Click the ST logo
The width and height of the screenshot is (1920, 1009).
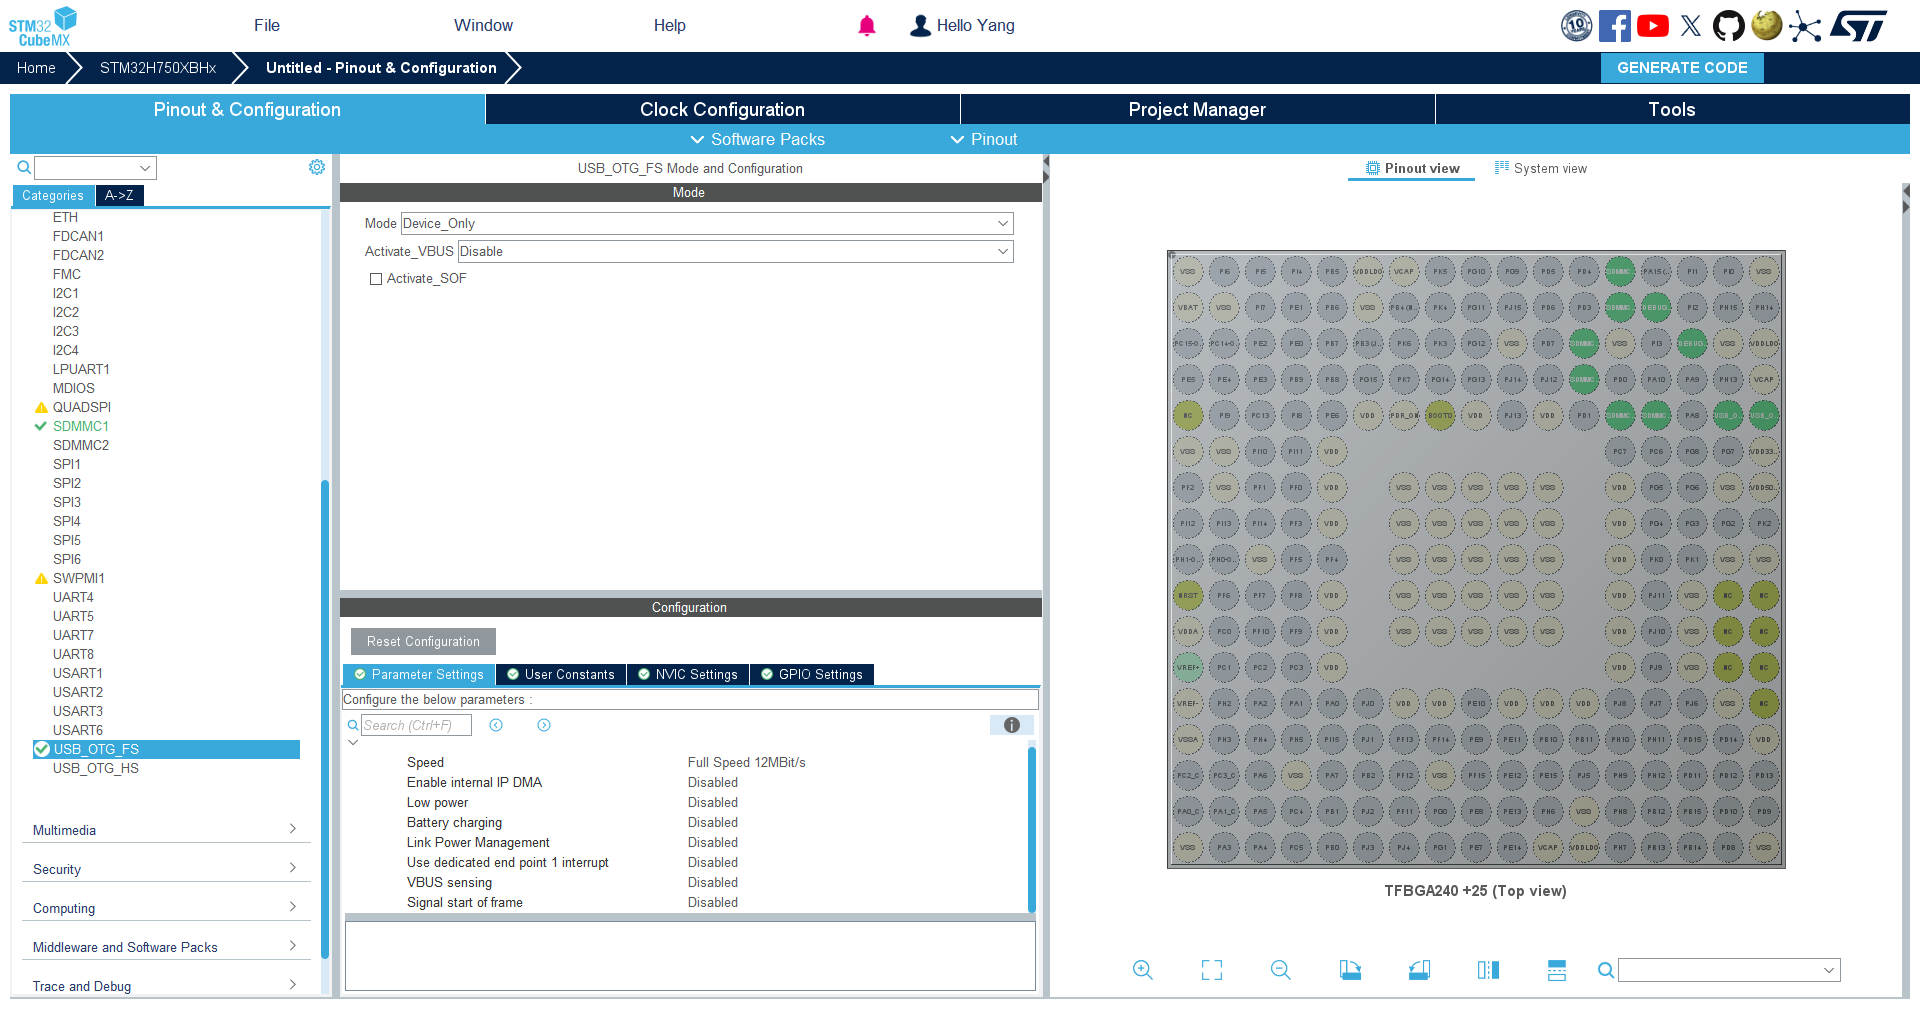1859,26
